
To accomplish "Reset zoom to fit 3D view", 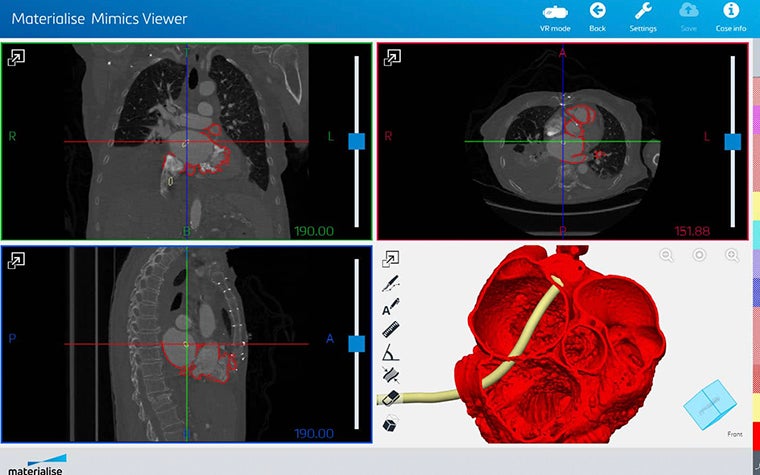I will [x=700, y=256].
